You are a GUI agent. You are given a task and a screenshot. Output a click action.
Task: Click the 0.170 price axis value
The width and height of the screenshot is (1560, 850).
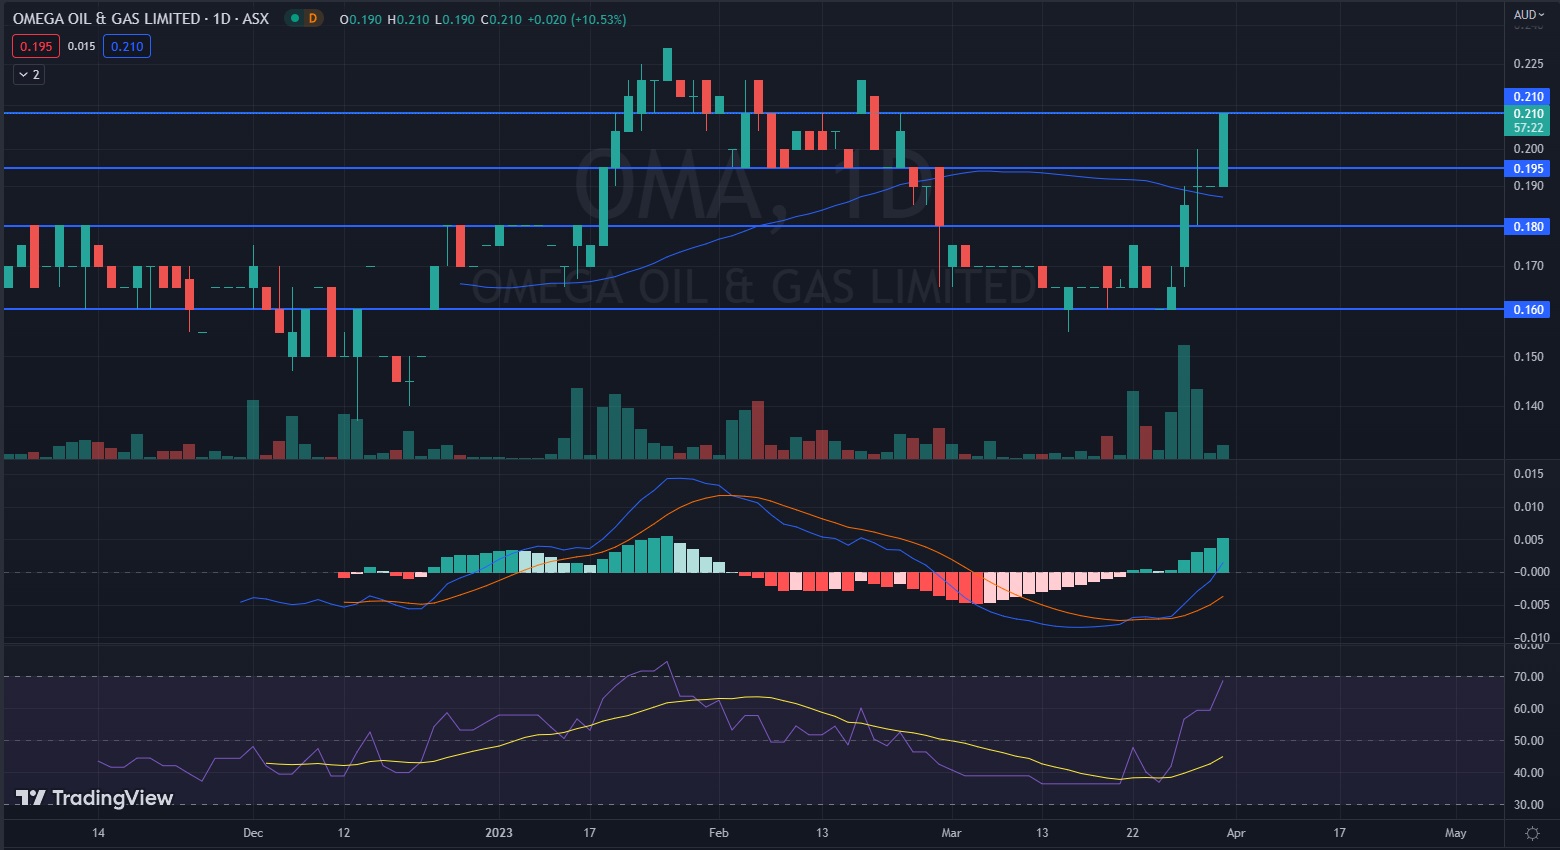1528,266
